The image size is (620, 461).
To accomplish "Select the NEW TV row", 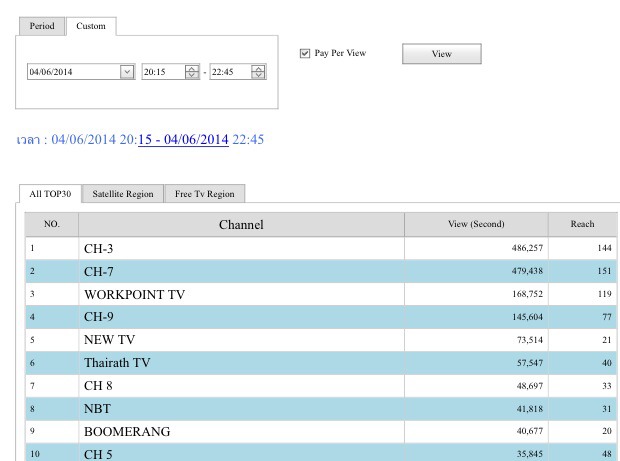I will (321, 340).
